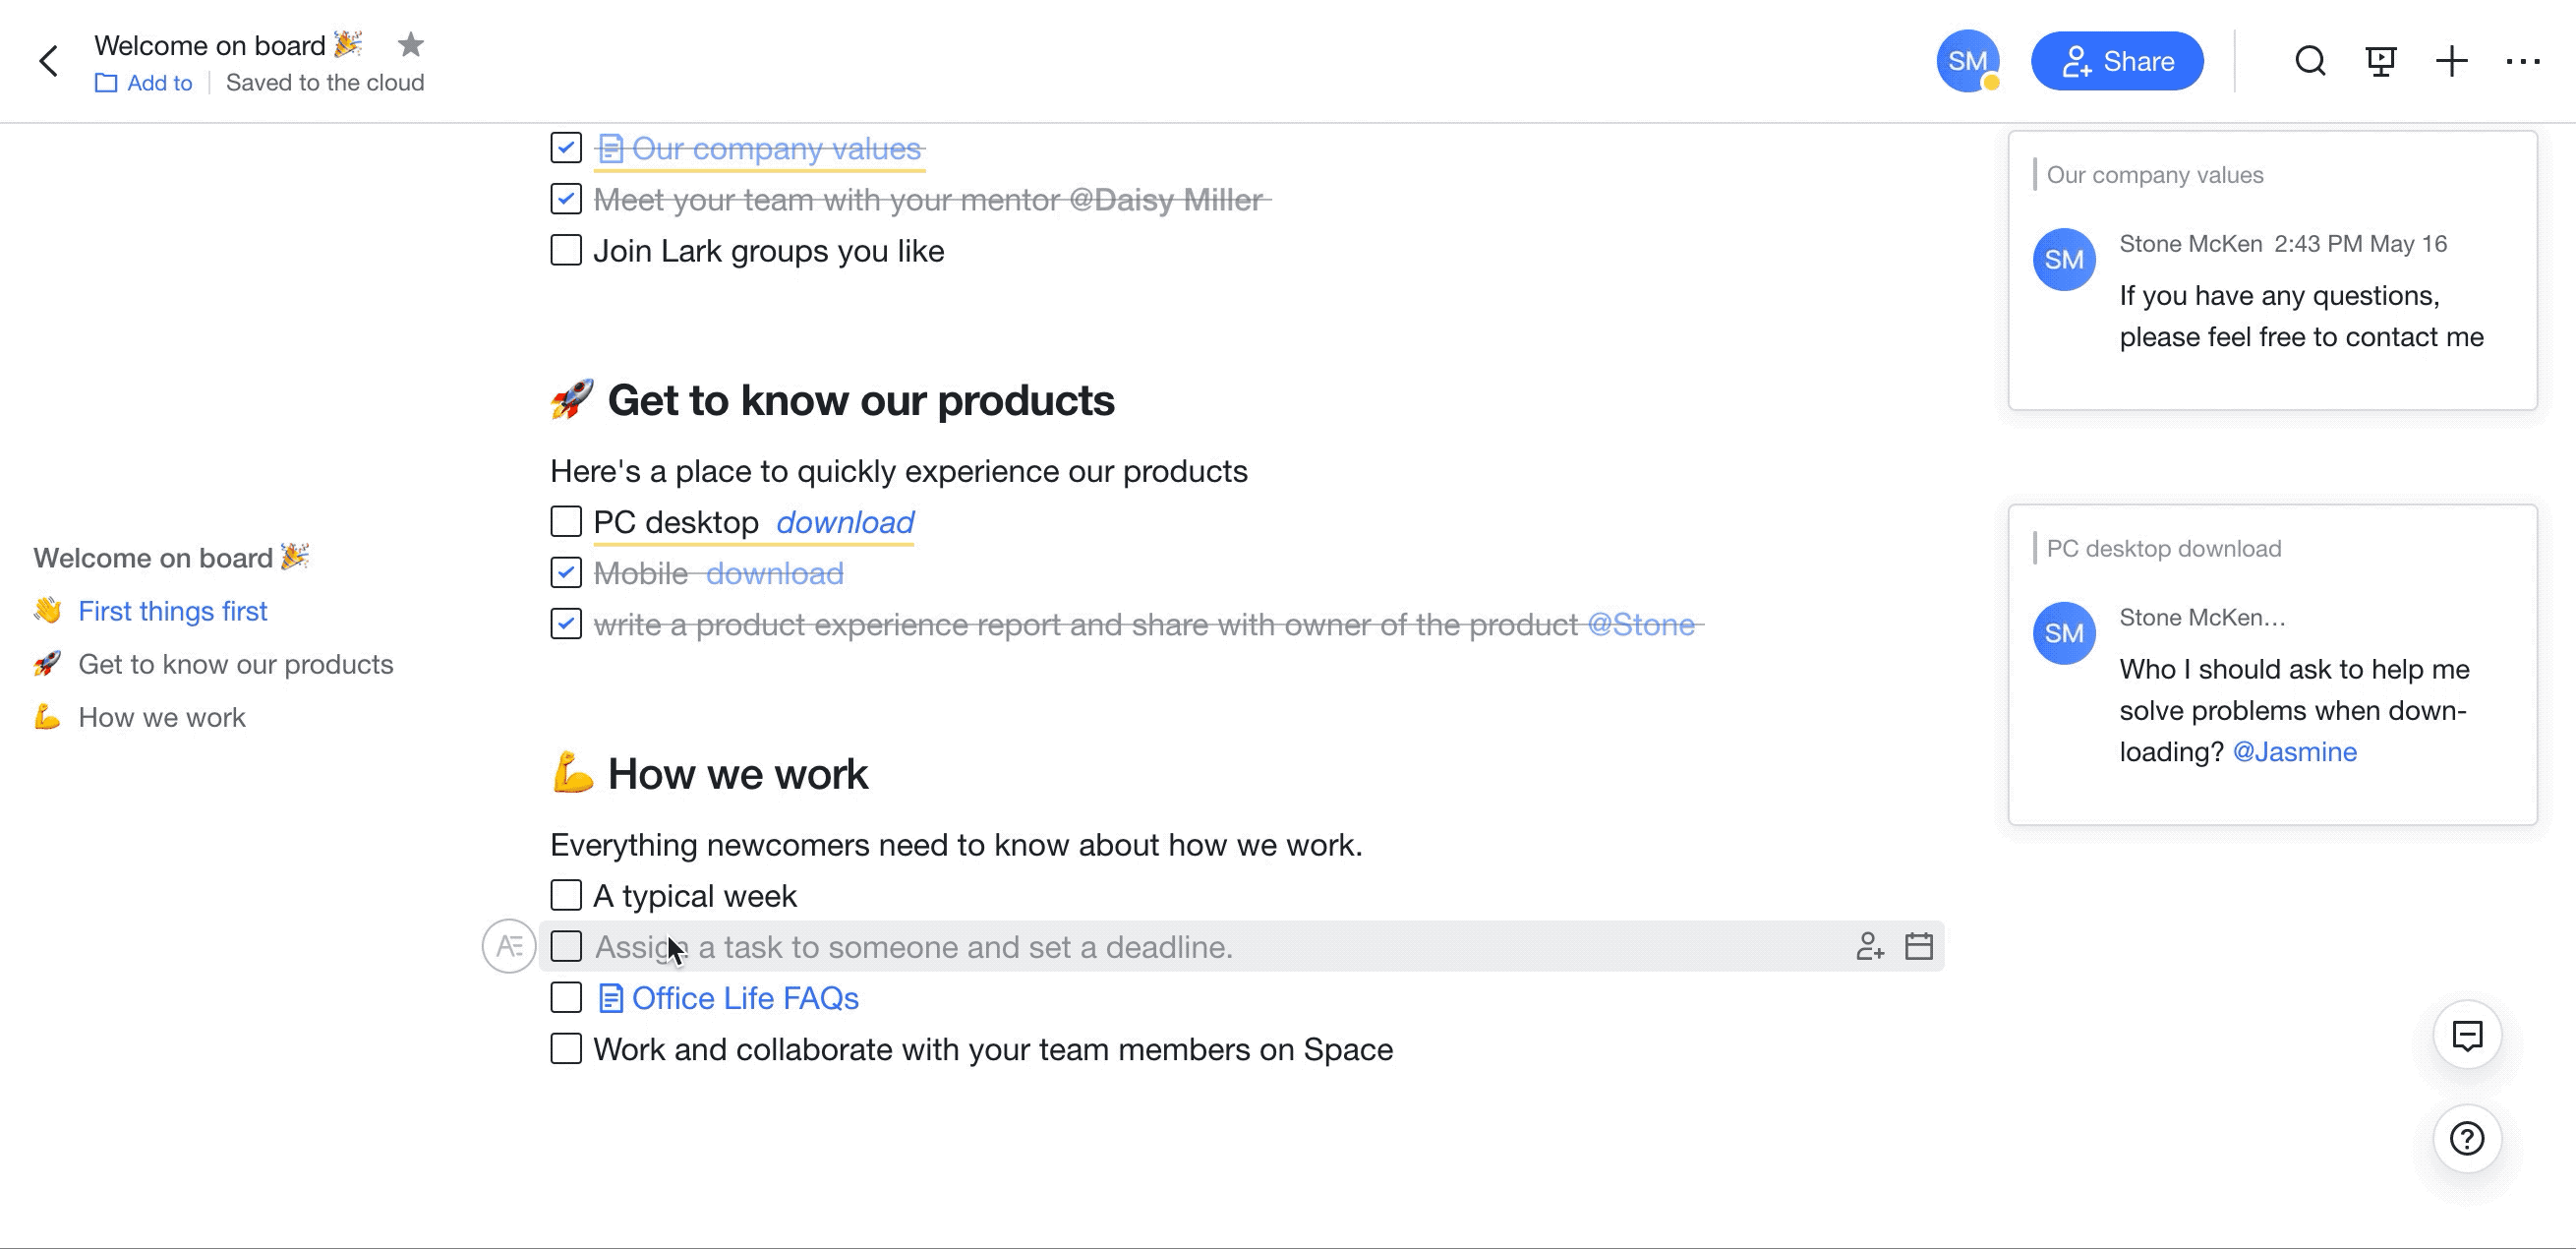The width and height of the screenshot is (2576, 1249).
Task: Check the Join Lark groups checkbox
Action: (x=566, y=250)
